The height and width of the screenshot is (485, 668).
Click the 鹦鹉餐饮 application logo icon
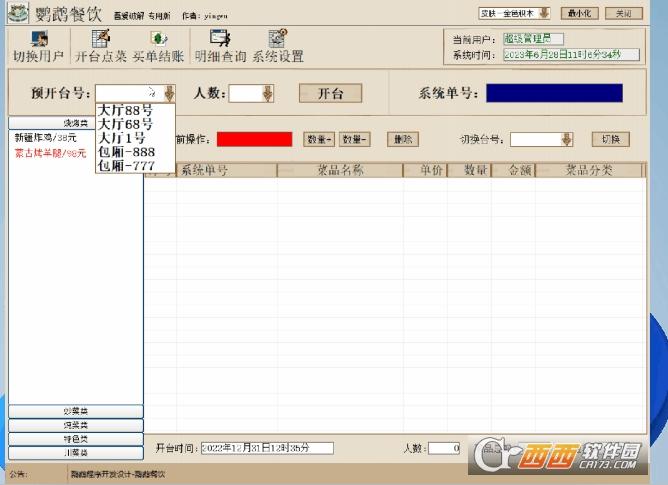[x=18, y=13]
